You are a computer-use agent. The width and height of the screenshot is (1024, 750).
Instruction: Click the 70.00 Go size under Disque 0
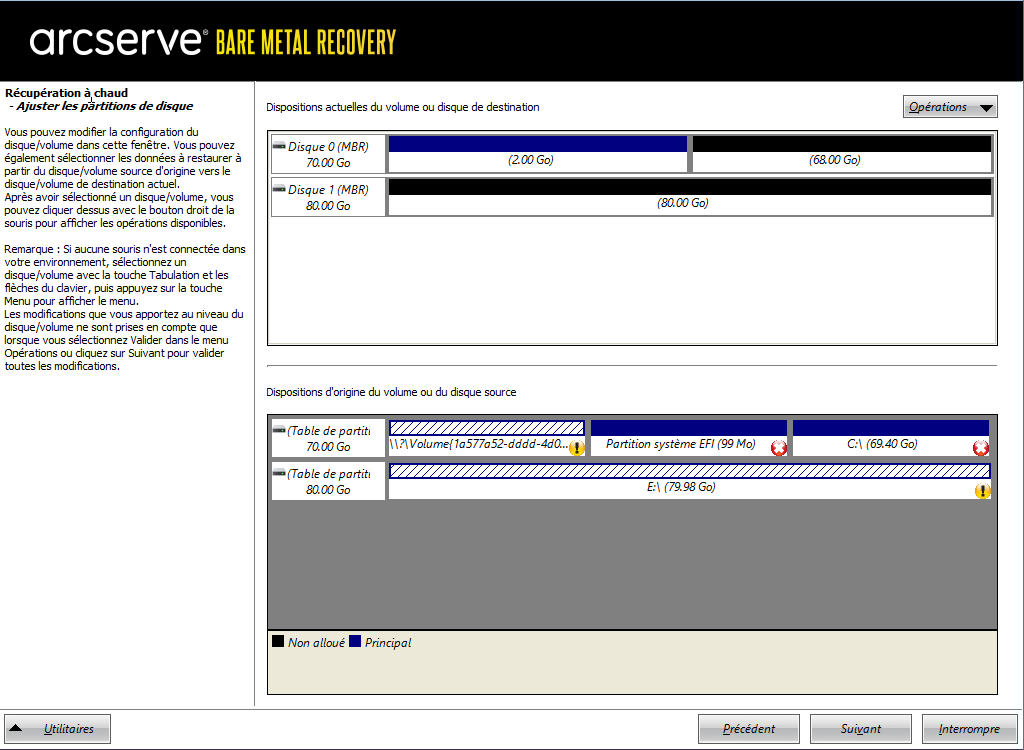click(x=328, y=163)
